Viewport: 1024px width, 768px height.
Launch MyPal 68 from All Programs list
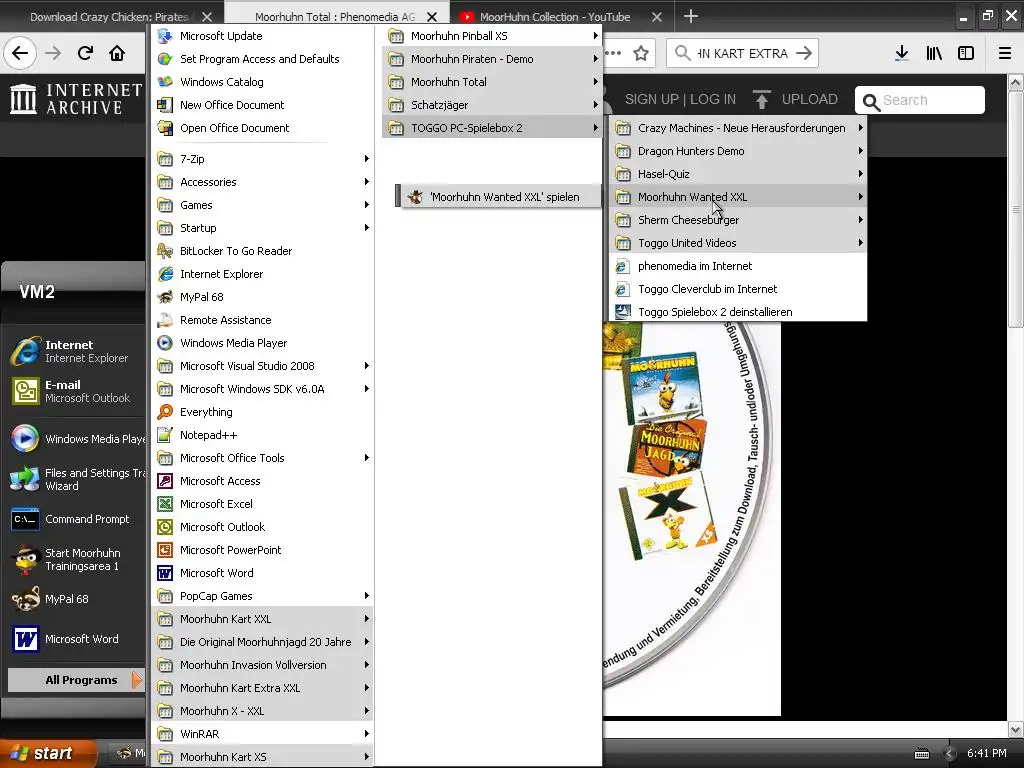pyautogui.click(x=261, y=296)
